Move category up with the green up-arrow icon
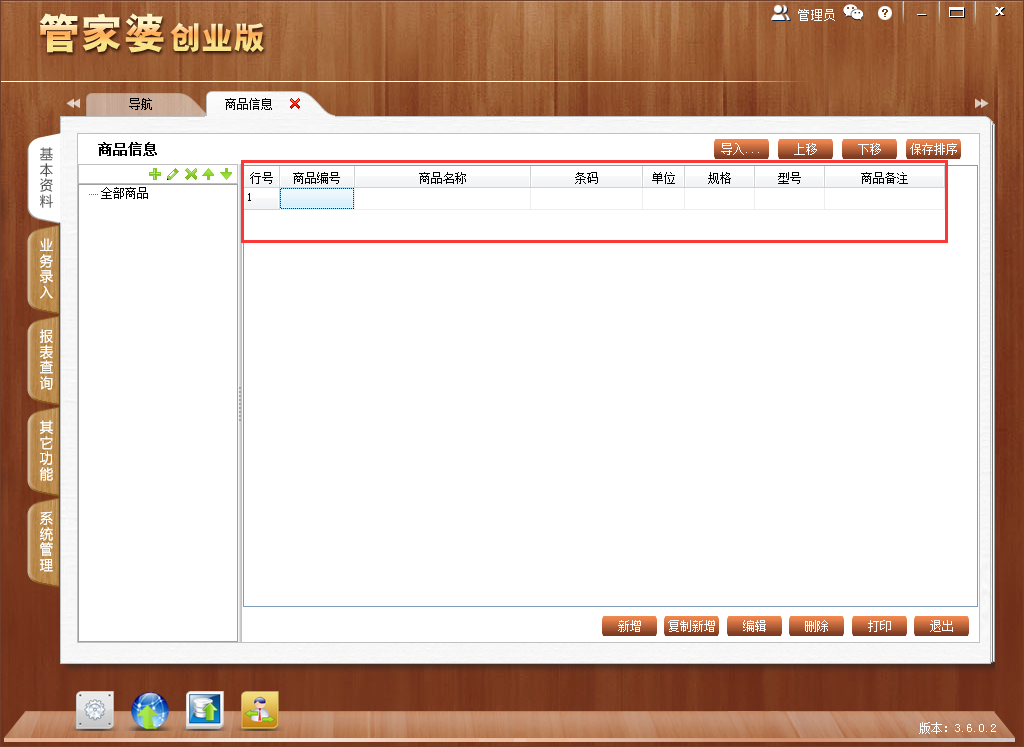 pyautogui.click(x=206, y=174)
